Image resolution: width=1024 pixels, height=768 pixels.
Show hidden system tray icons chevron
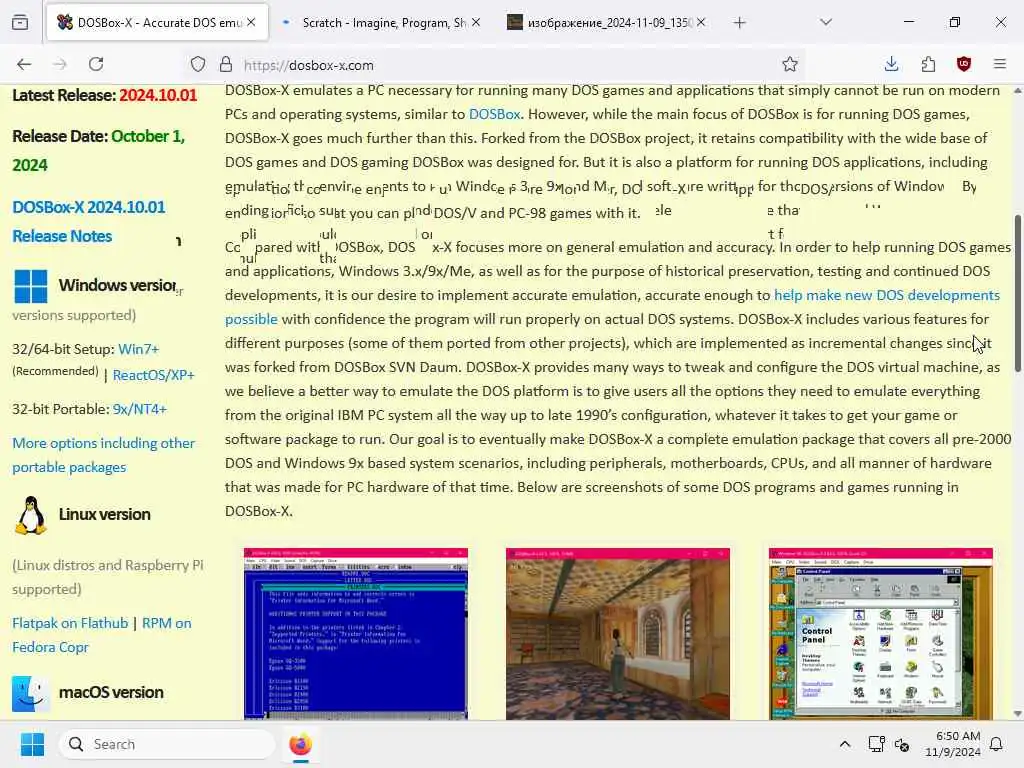pyautogui.click(x=844, y=744)
